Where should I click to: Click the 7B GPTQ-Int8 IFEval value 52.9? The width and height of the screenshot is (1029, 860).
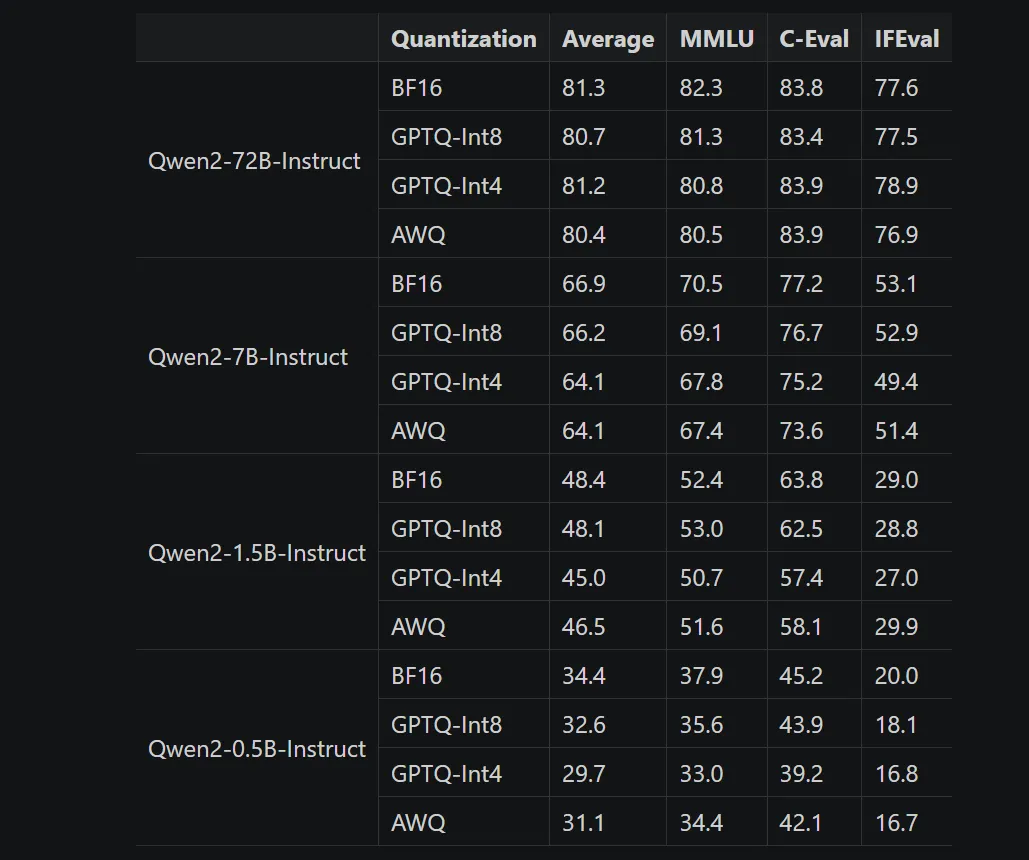point(896,333)
